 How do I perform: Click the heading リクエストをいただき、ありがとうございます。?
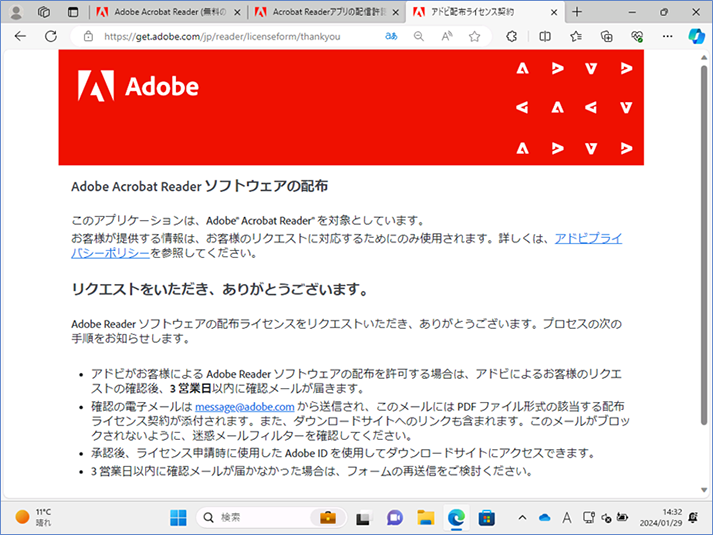pyautogui.click(x=220, y=289)
